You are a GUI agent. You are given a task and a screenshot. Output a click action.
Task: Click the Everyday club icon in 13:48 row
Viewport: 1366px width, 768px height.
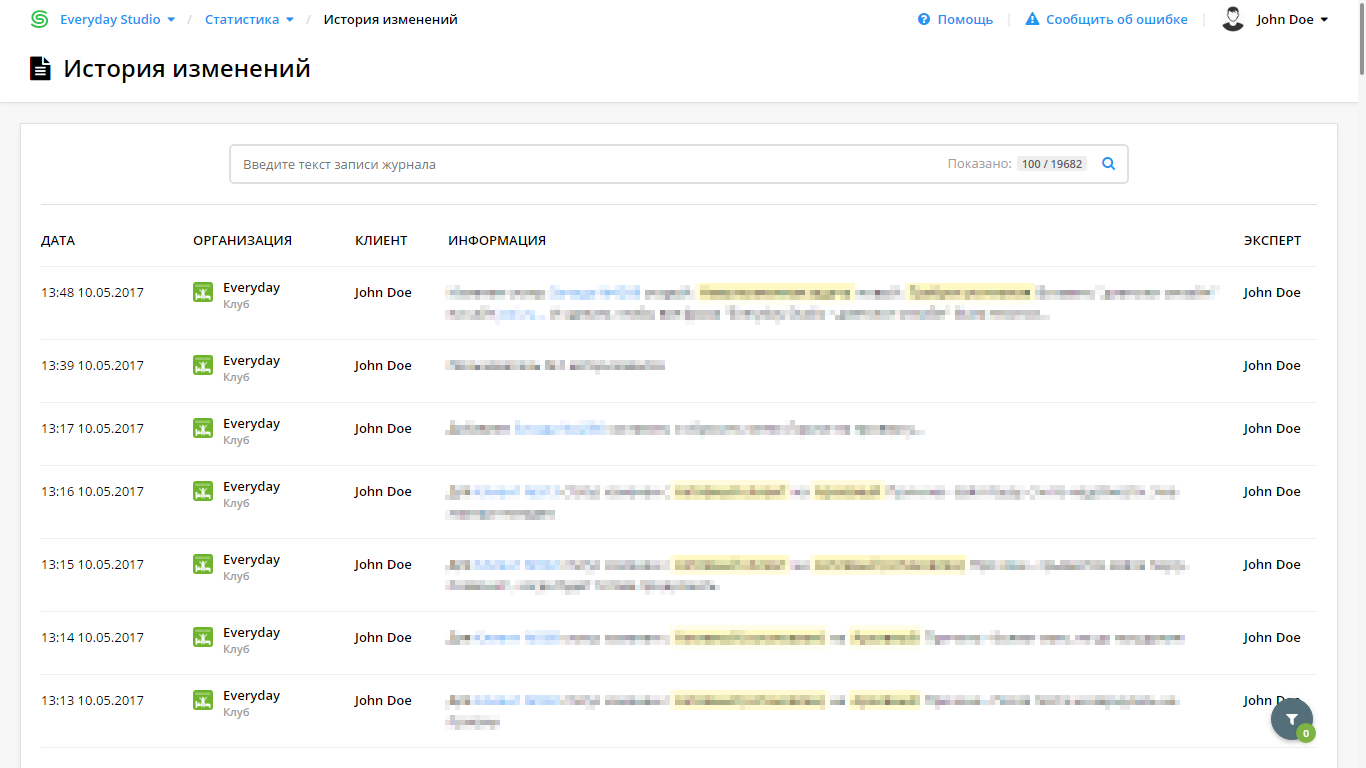click(x=203, y=292)
